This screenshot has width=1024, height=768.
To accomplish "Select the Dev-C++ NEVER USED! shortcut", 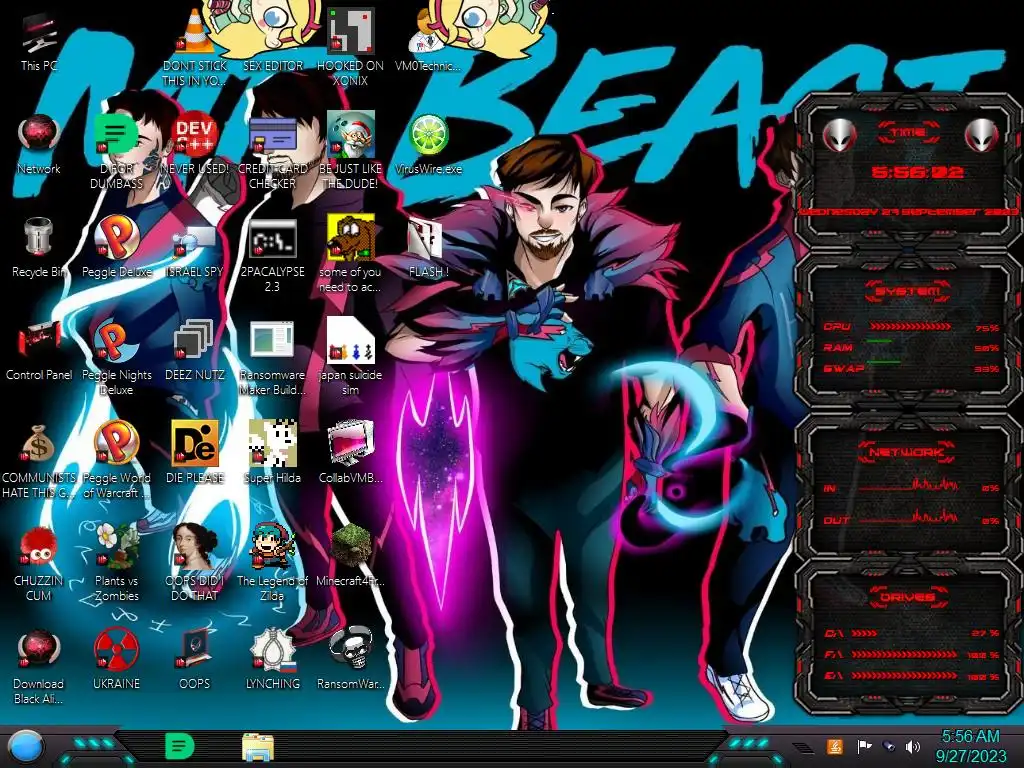I will tap(195, 144).
